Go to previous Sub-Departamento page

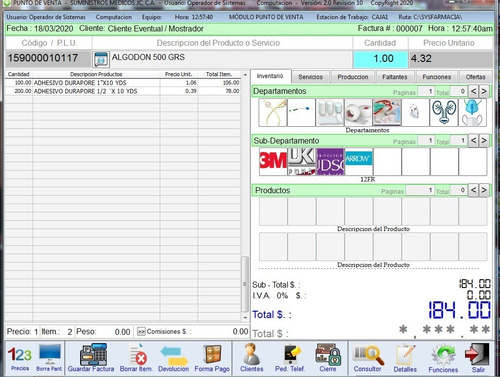473,141
